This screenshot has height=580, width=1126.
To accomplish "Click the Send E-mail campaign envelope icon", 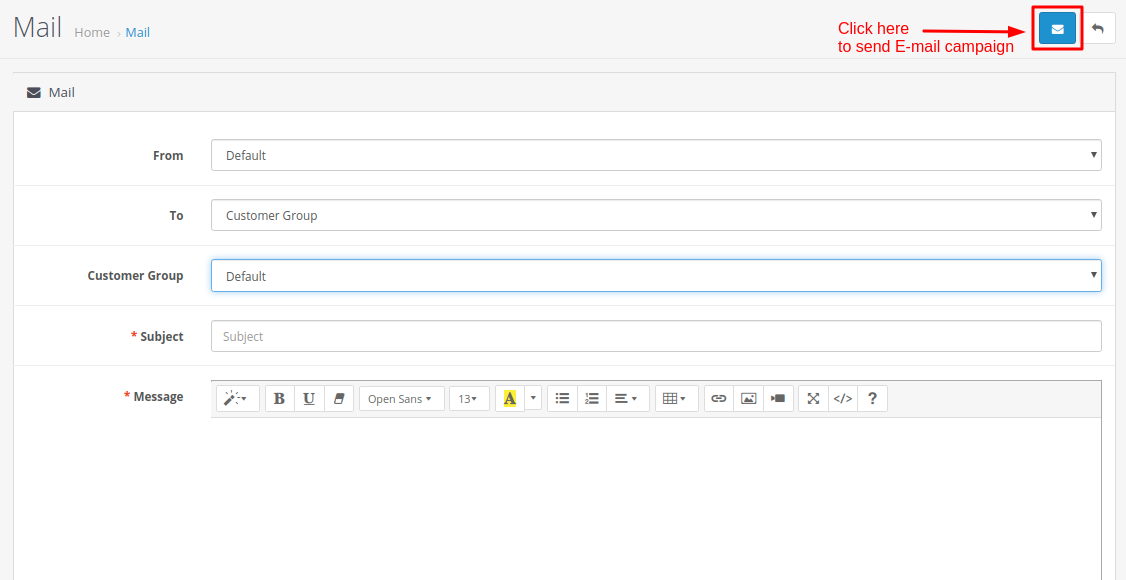I will click(1057, 28).
